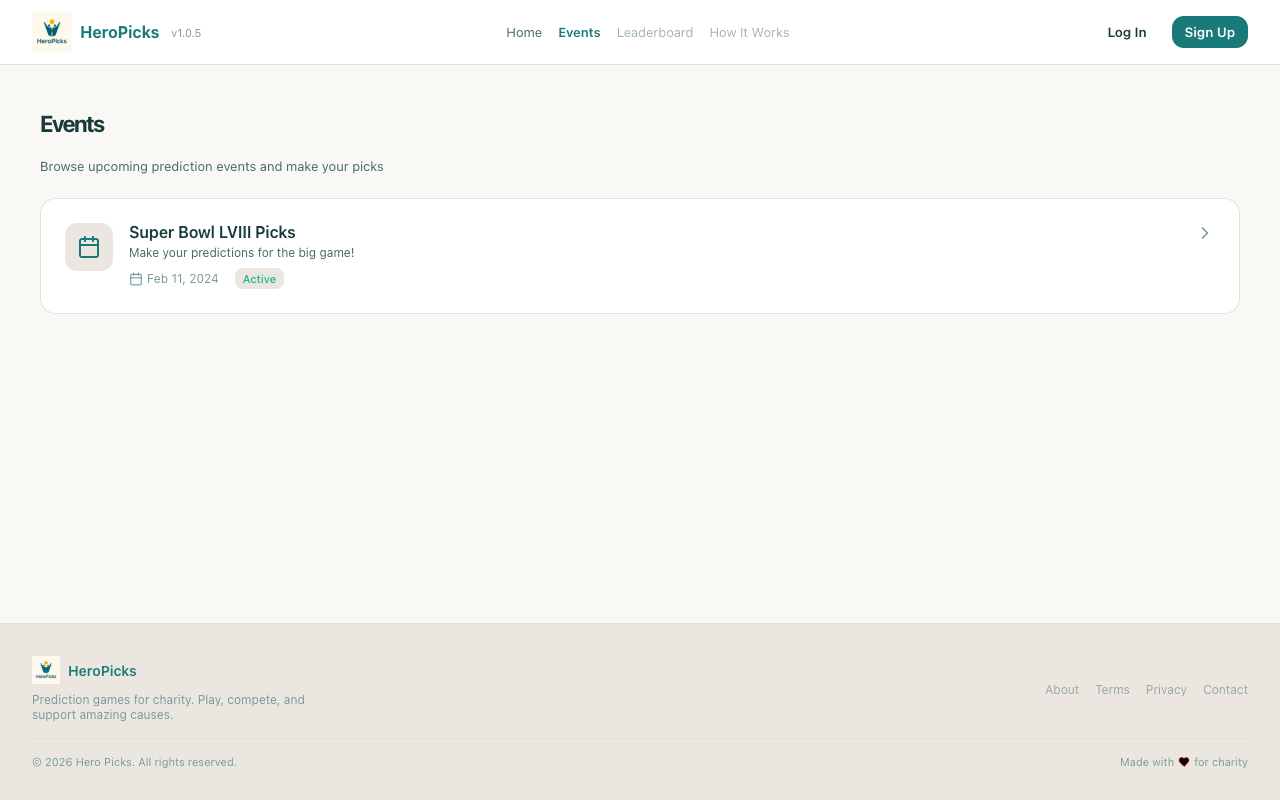Open the About footer link
The width and height of the screenshot is (1280, 800).
click(x=1062, y=690)
